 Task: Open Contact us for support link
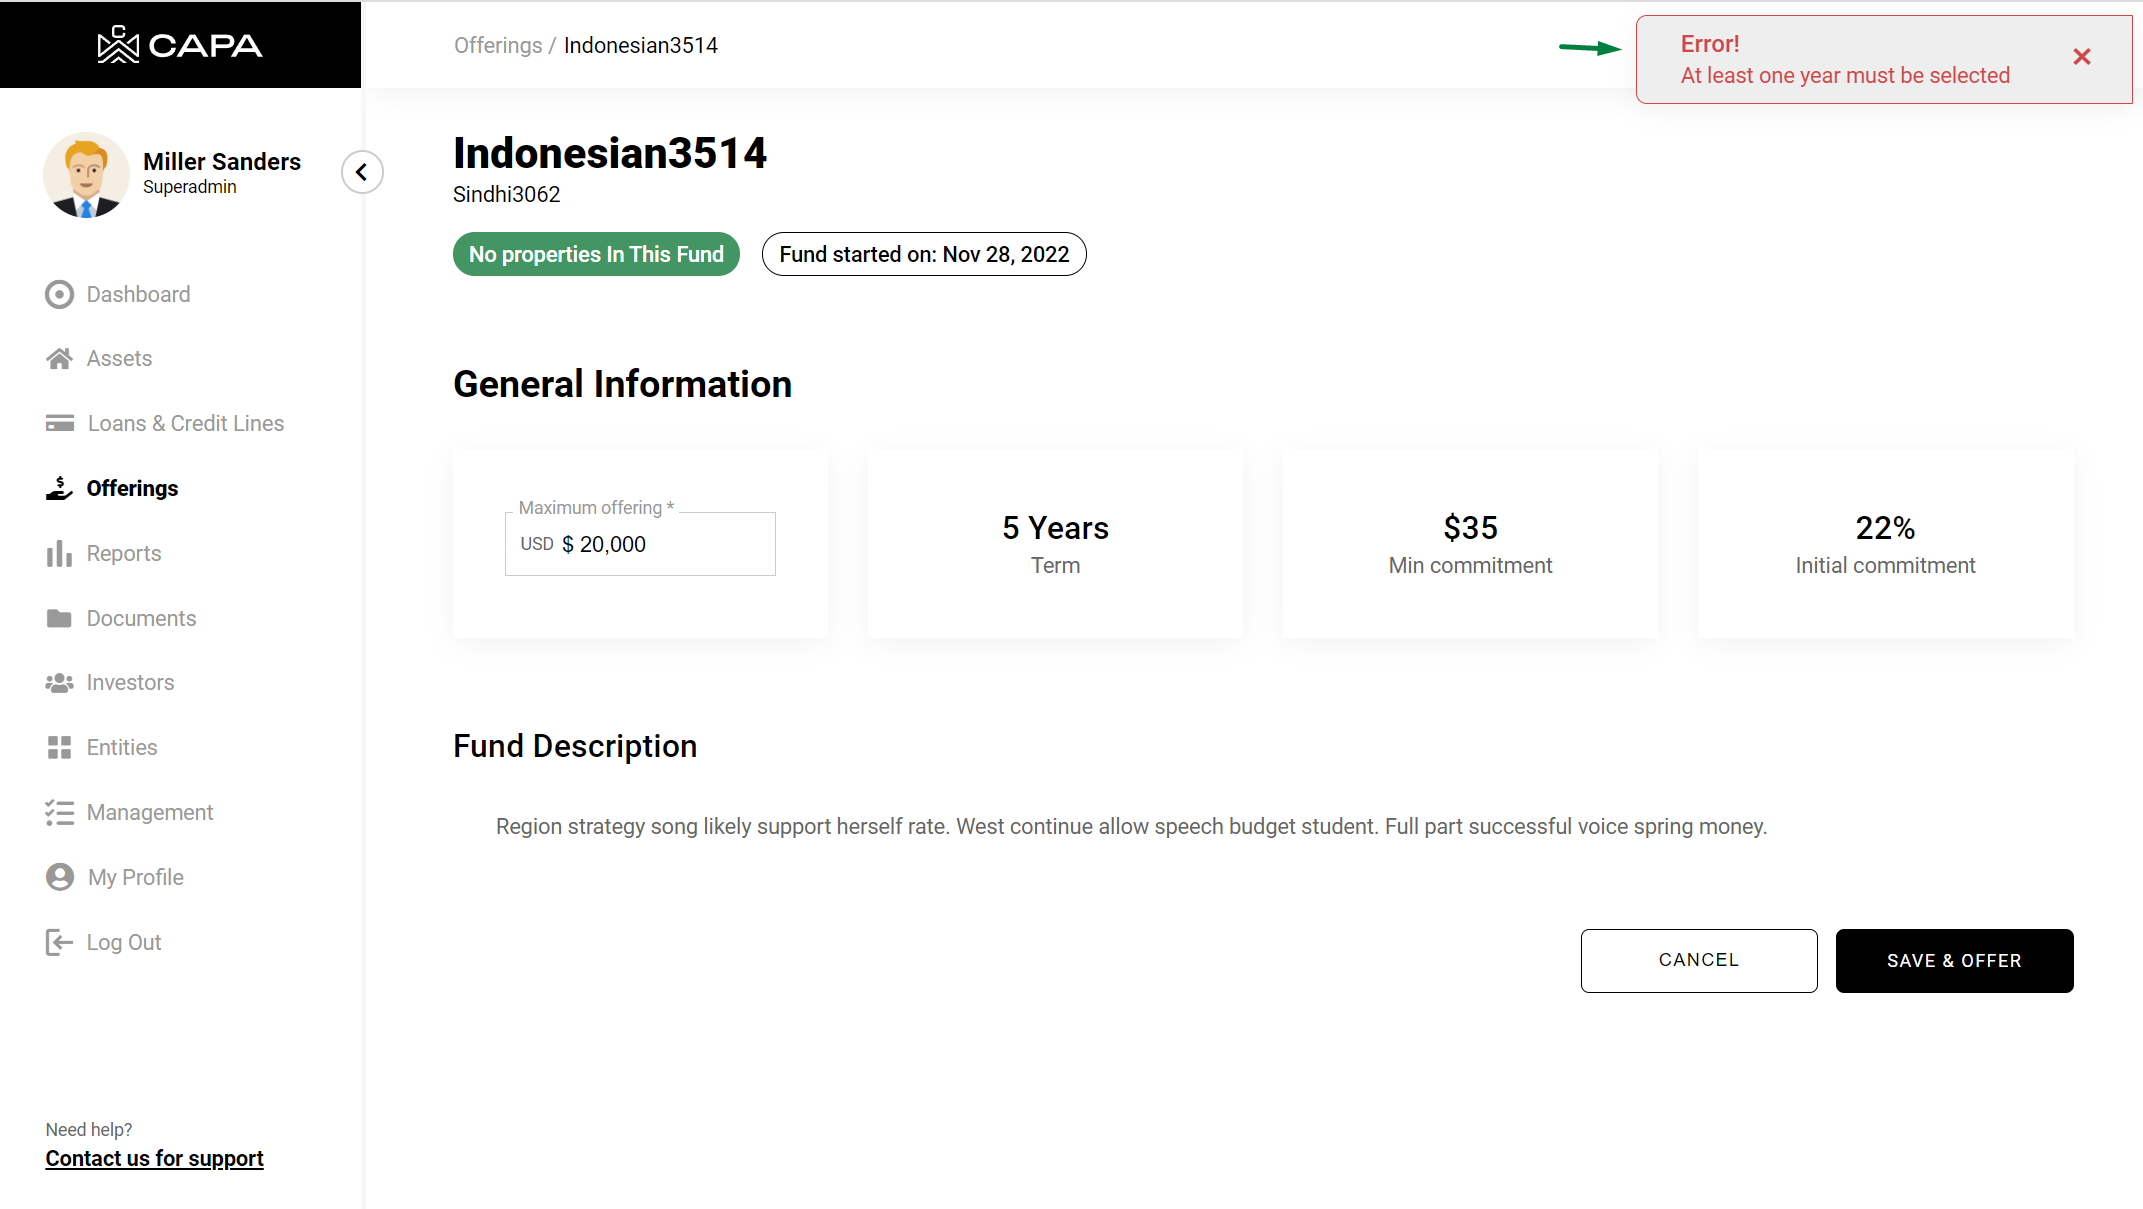tap(154, 1158)
